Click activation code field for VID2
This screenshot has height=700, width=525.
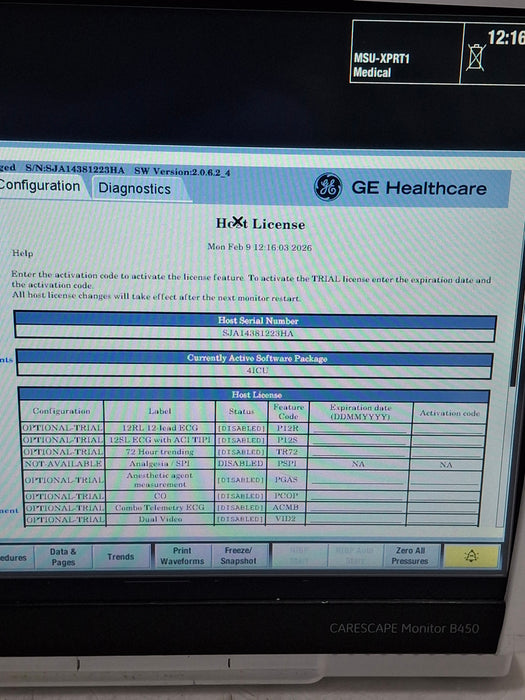[x=442, y=520]
